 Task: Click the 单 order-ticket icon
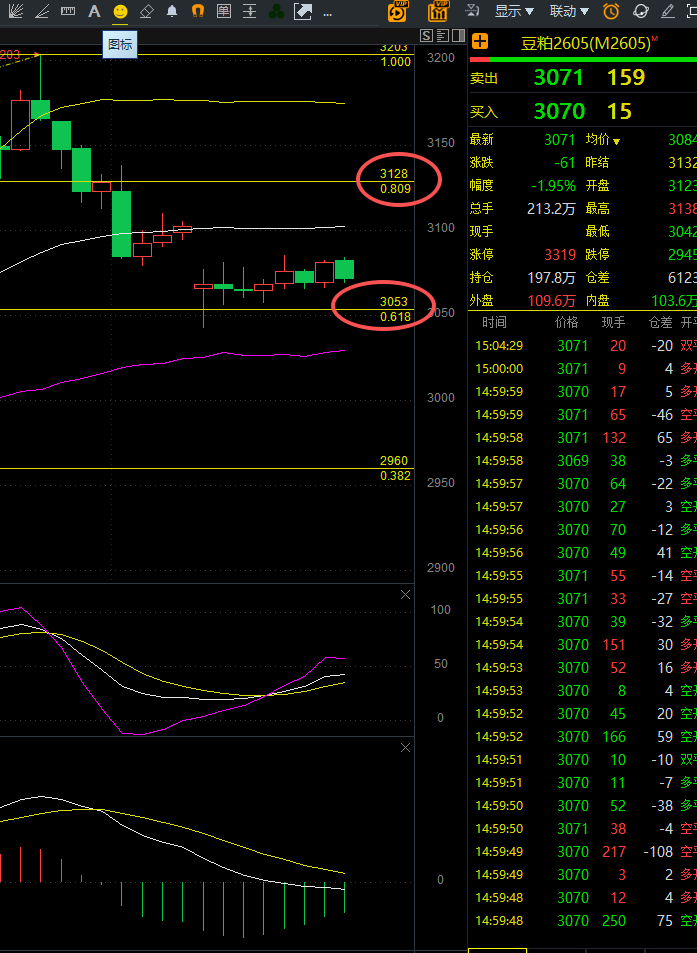(x=224, y=11)
